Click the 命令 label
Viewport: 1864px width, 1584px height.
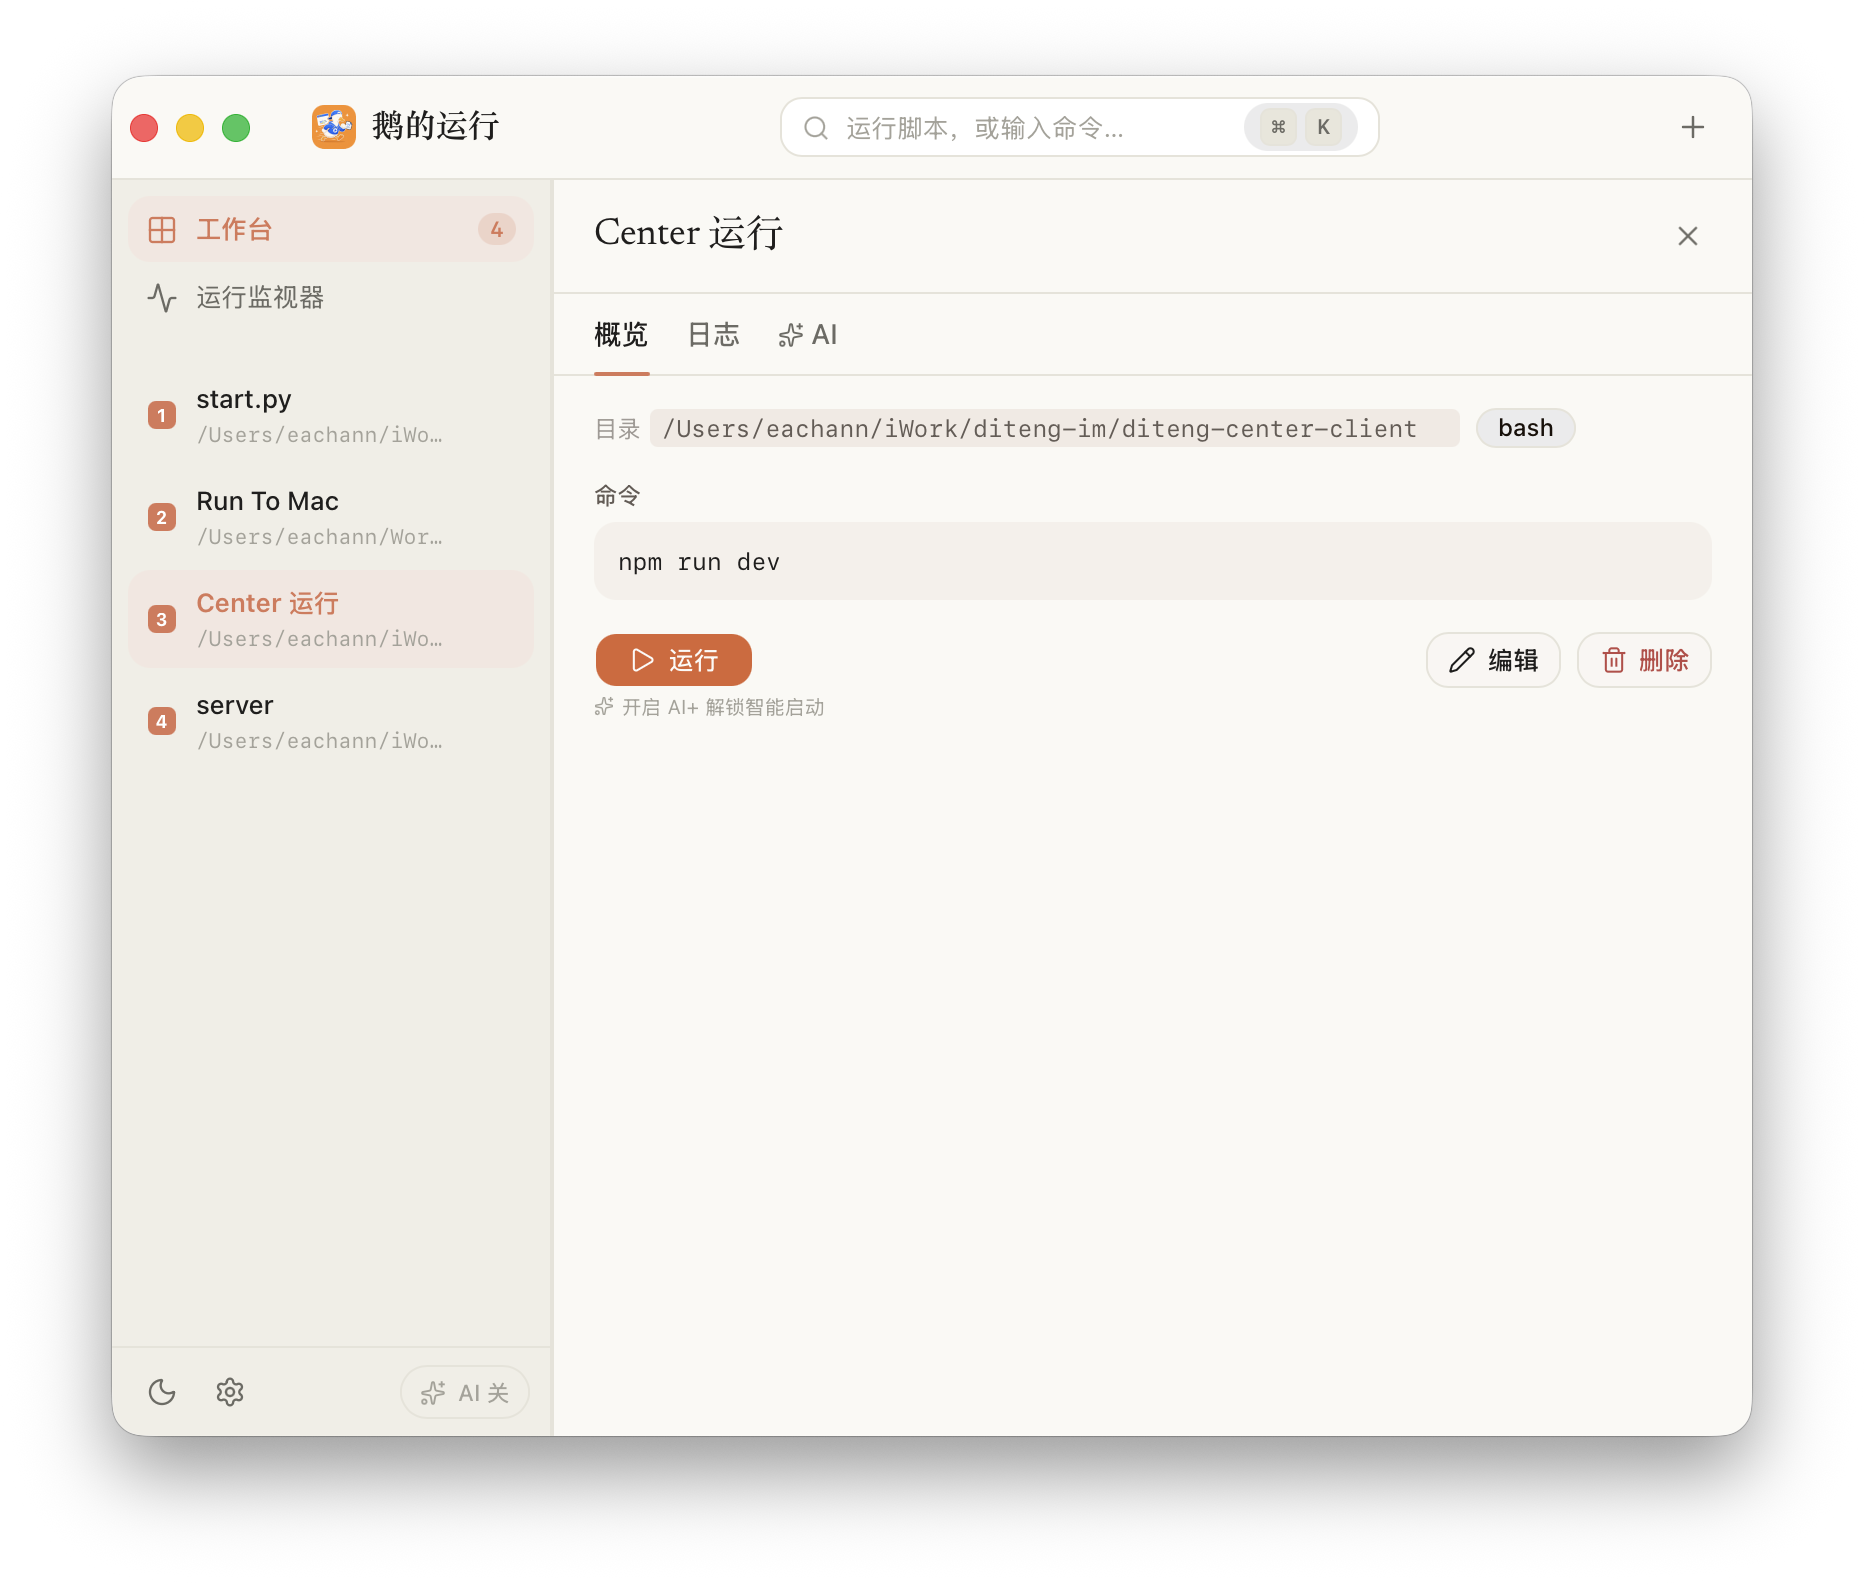point(617,495)
